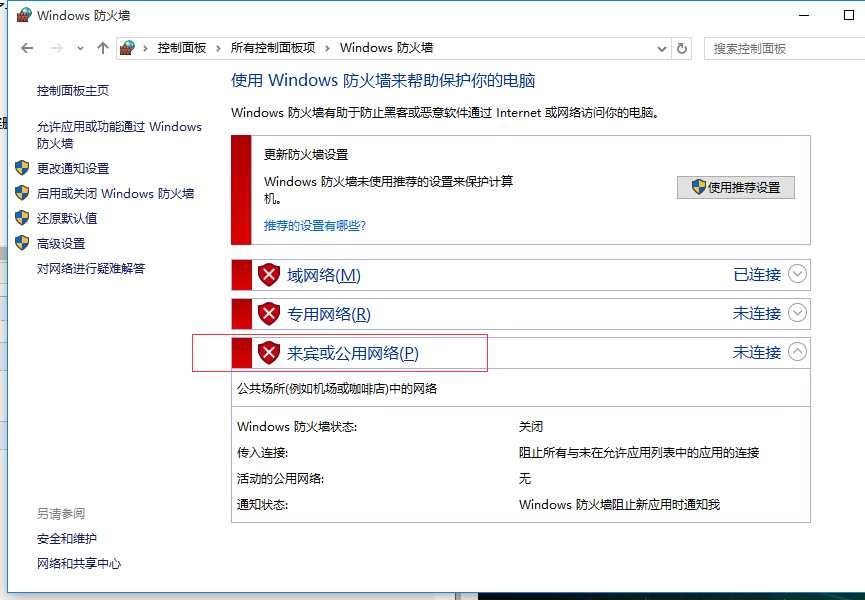Click 更新防火墙设置 heading
Screen dimensions: 865x600
pyautogui.click(x=306, y=154)
